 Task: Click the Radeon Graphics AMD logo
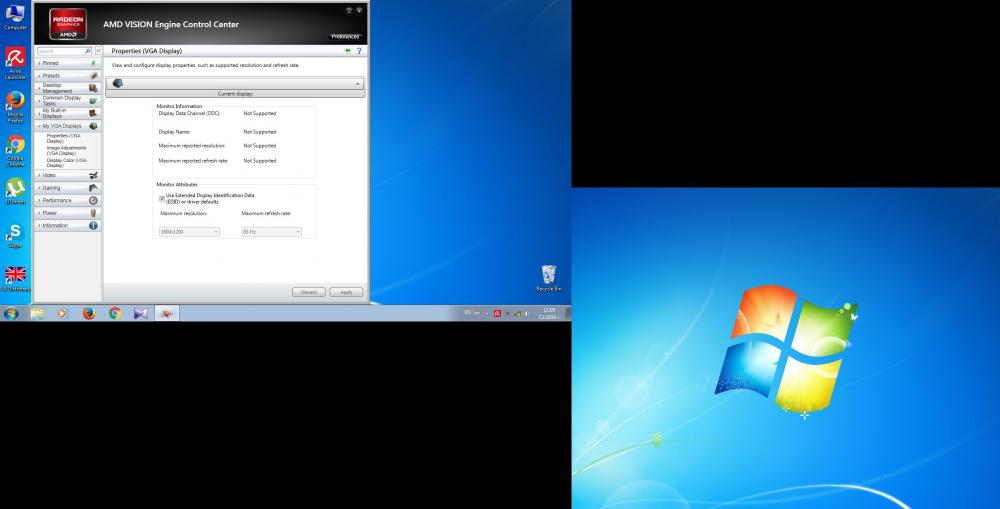68,24
